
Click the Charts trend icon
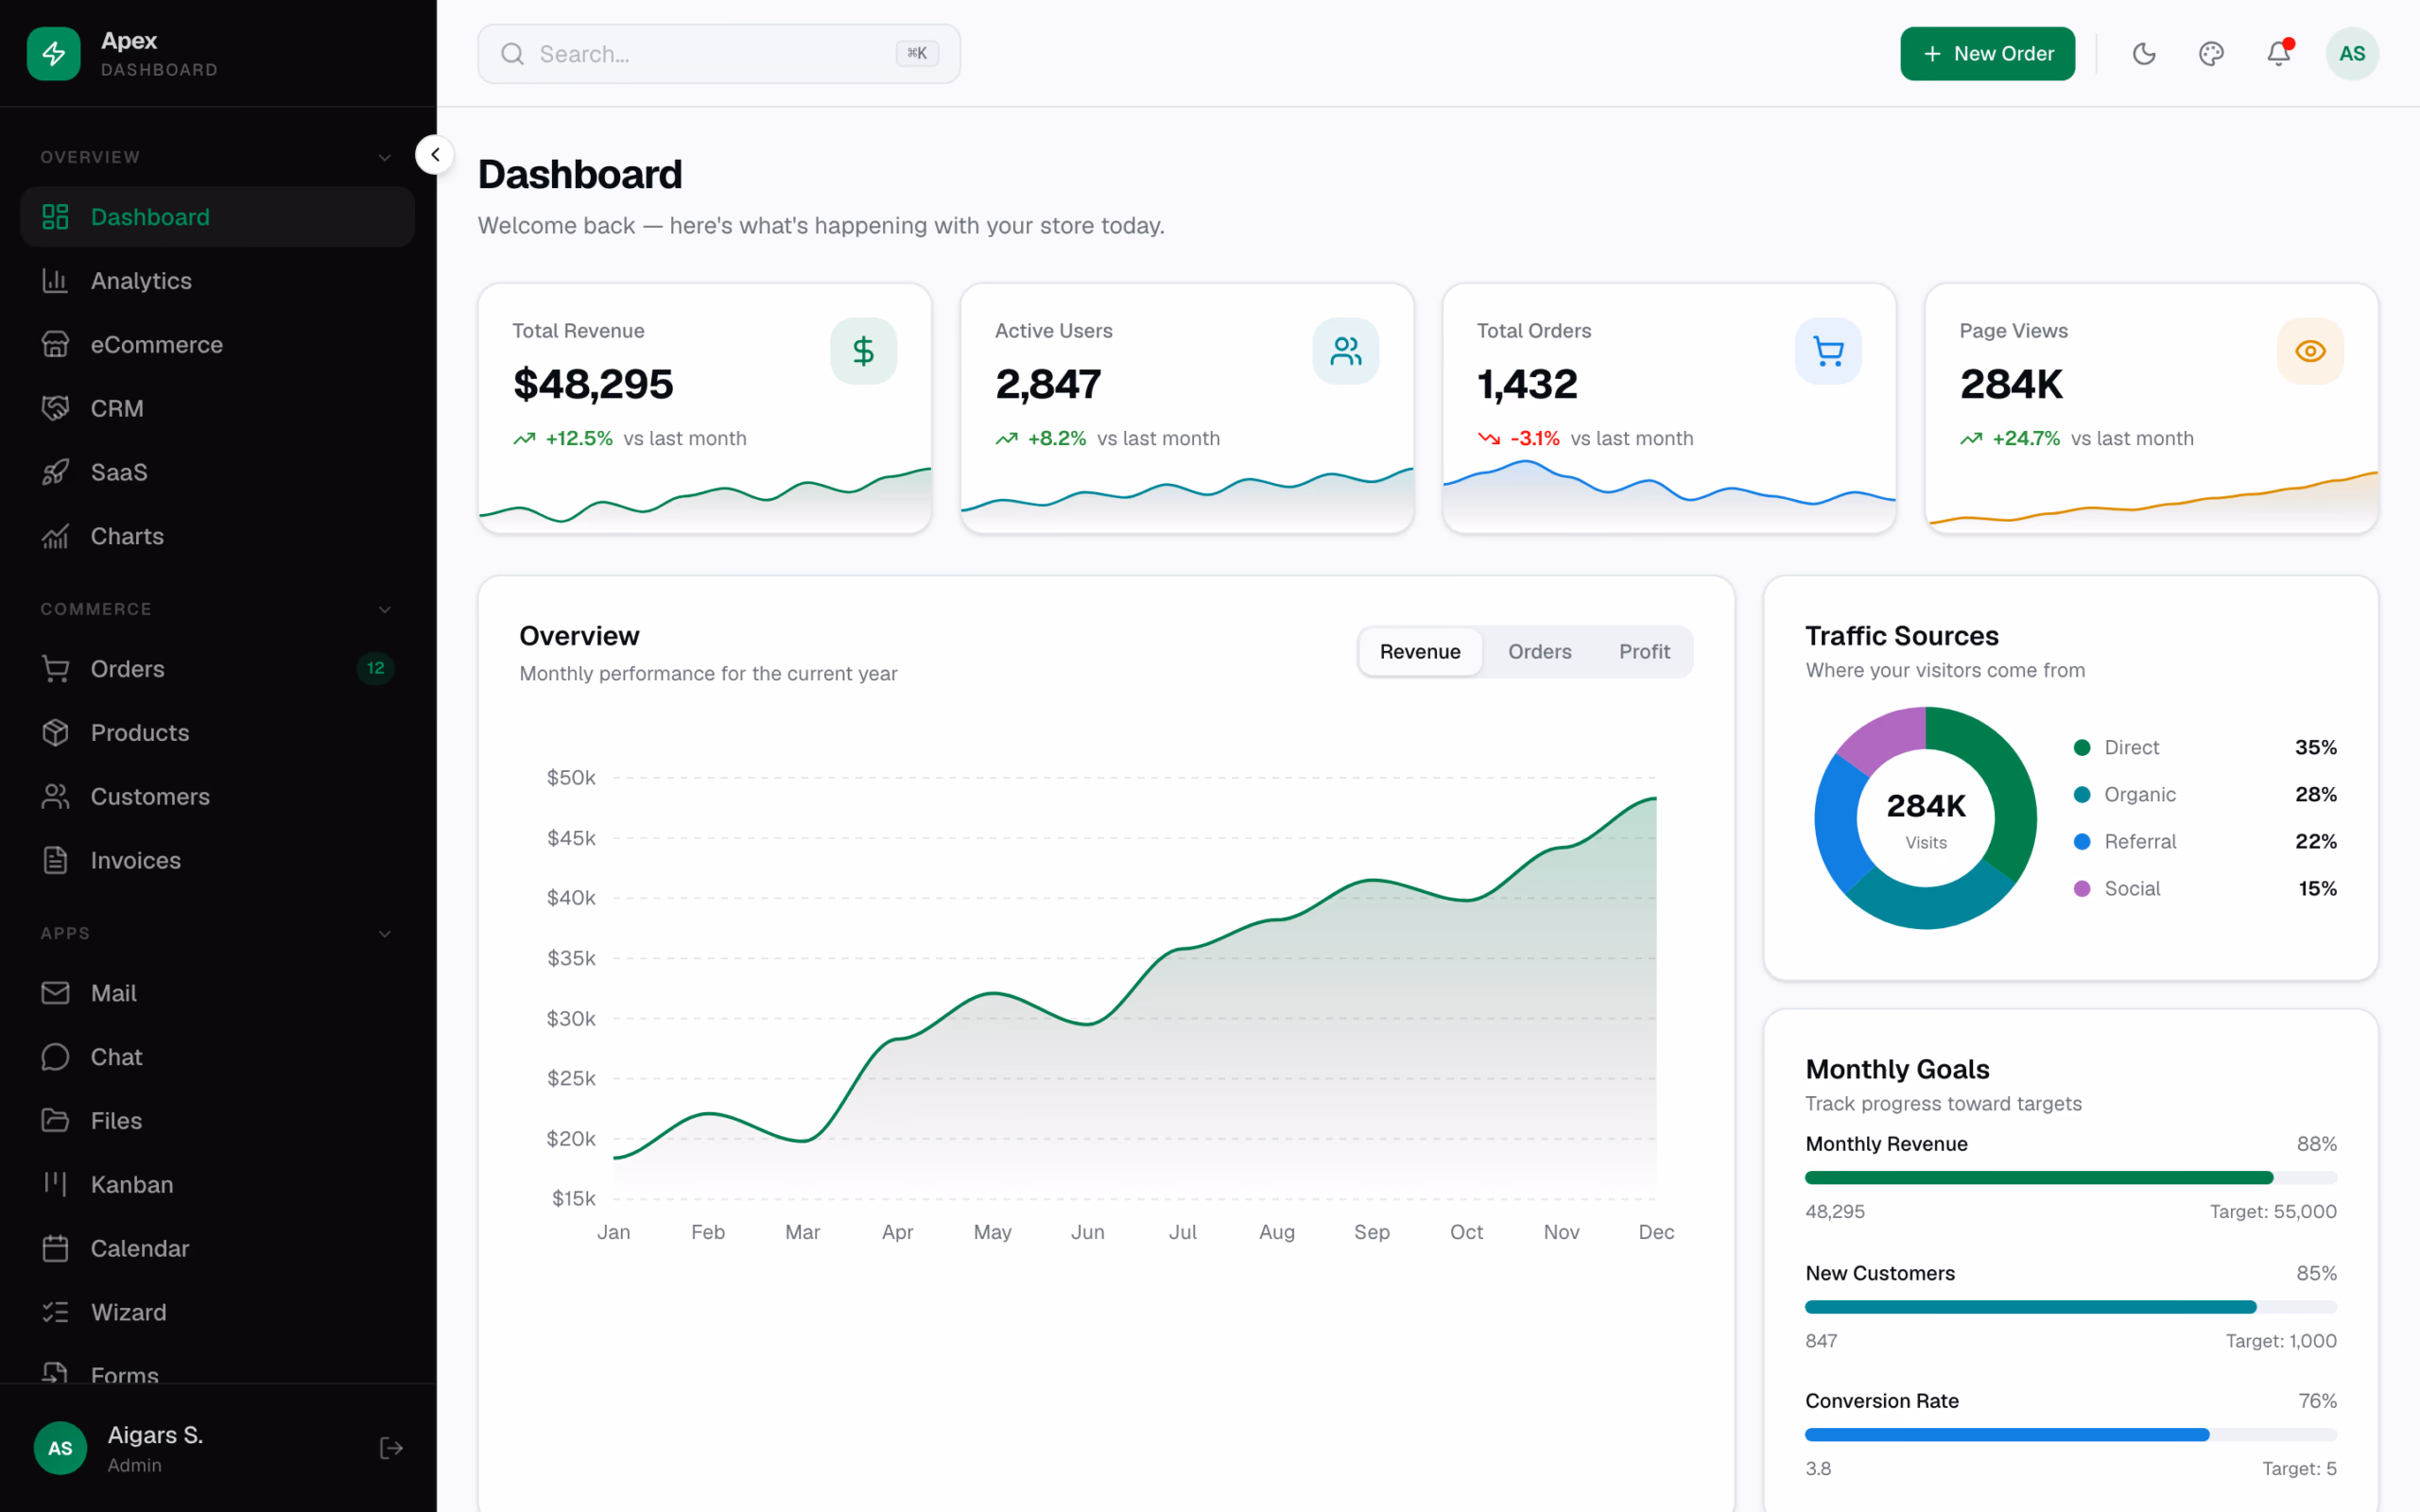55,536
